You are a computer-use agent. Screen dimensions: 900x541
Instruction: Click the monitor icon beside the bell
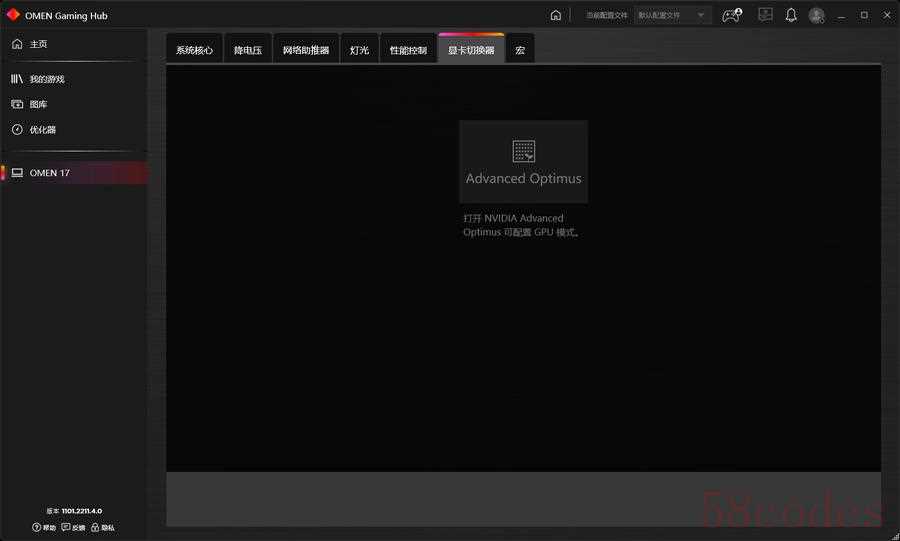tap(765, 15)
